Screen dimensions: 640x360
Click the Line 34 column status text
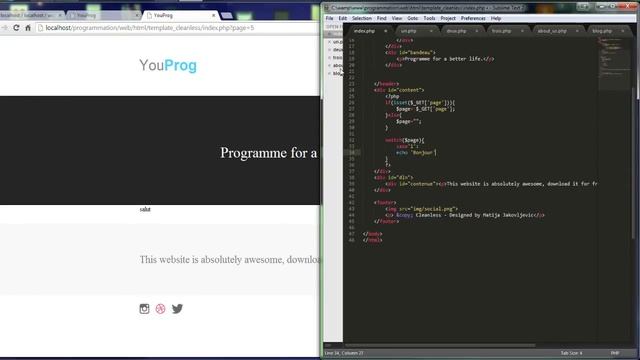click(344, 353)
